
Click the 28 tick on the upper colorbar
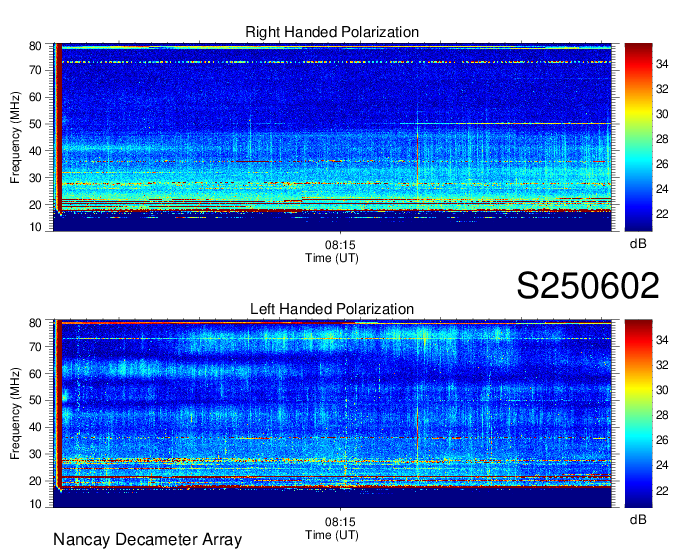[x=662, y=139]
